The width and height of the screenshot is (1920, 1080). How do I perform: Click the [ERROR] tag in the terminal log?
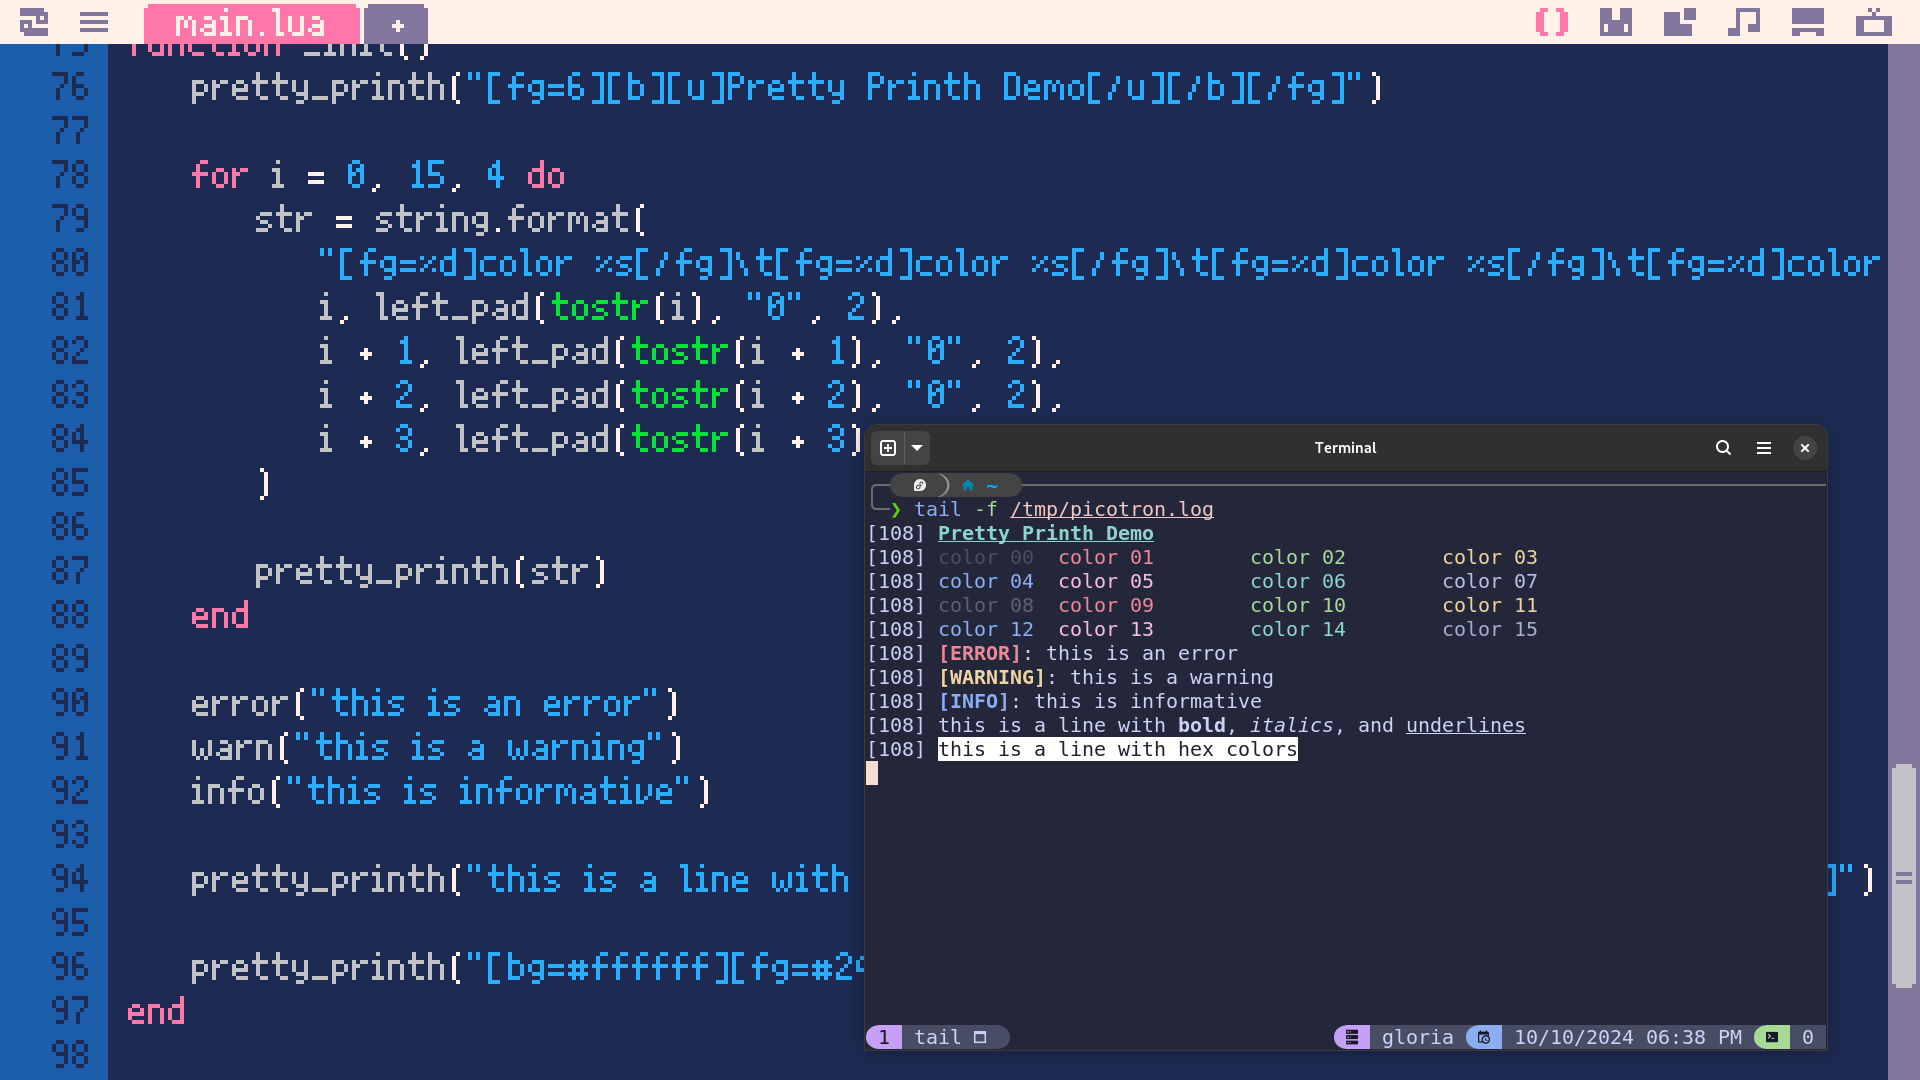pyautogui.click(x=979, y=654)
